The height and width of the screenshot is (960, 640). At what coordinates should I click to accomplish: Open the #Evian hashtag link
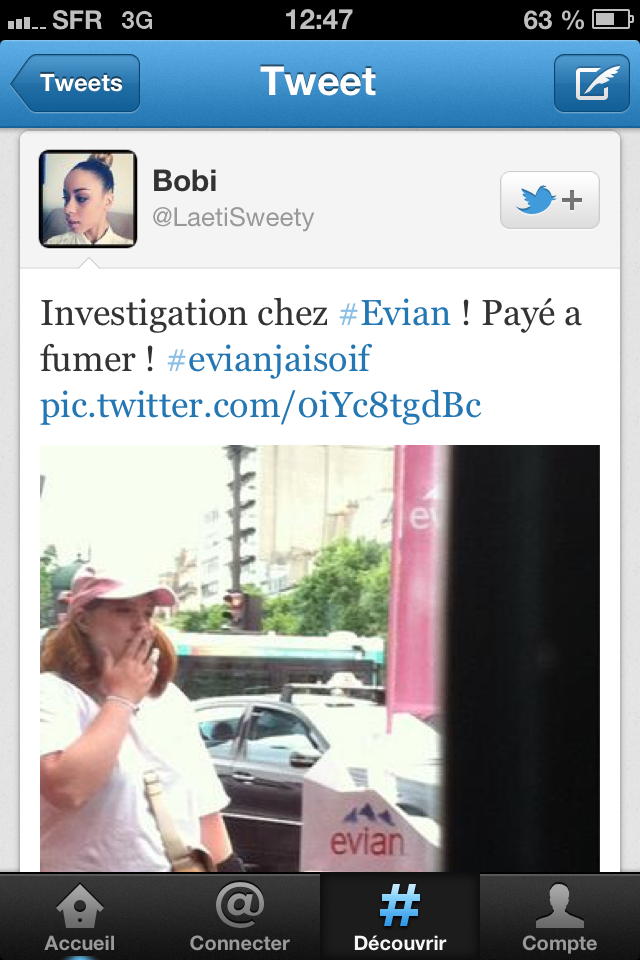point(394,313)
